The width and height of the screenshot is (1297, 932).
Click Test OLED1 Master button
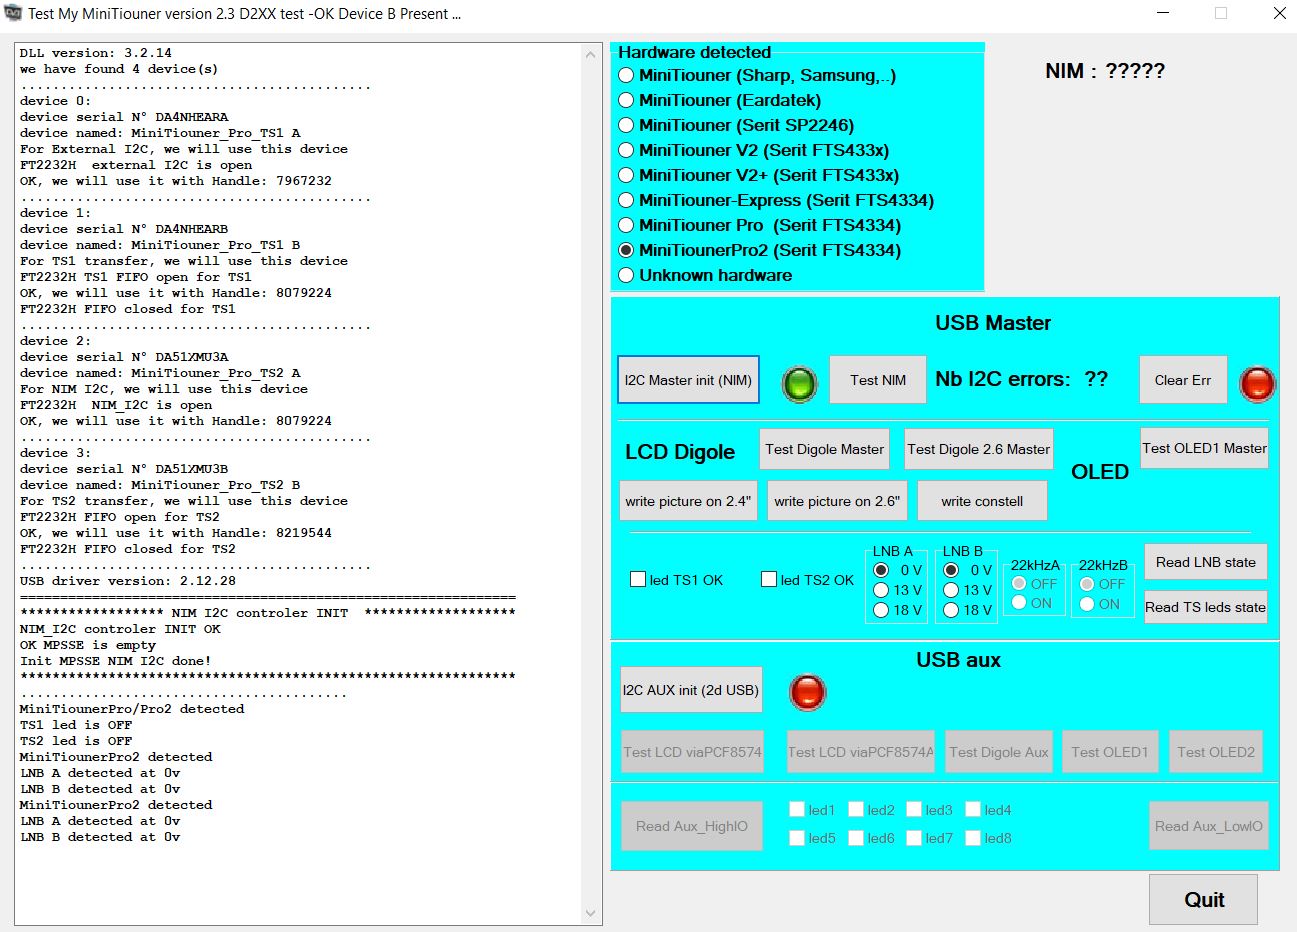(x=1205, y=448)
